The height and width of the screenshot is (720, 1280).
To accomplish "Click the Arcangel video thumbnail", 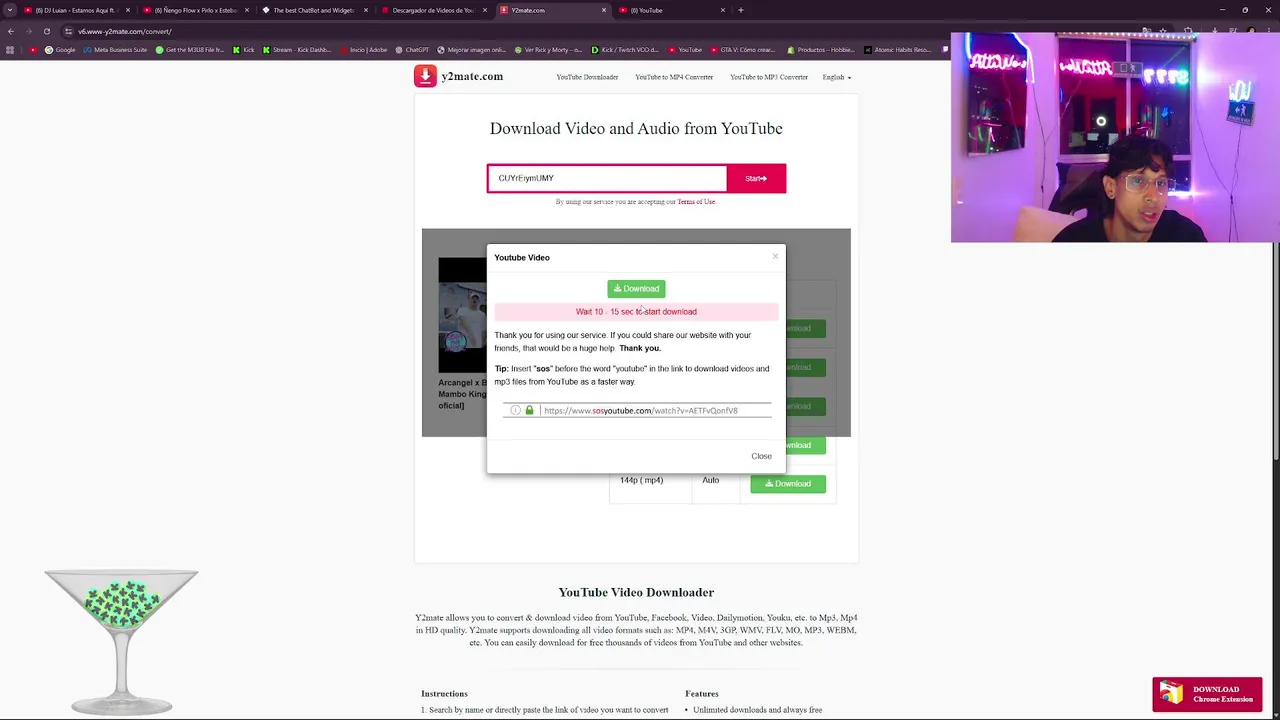I will [x=462, y=315].
